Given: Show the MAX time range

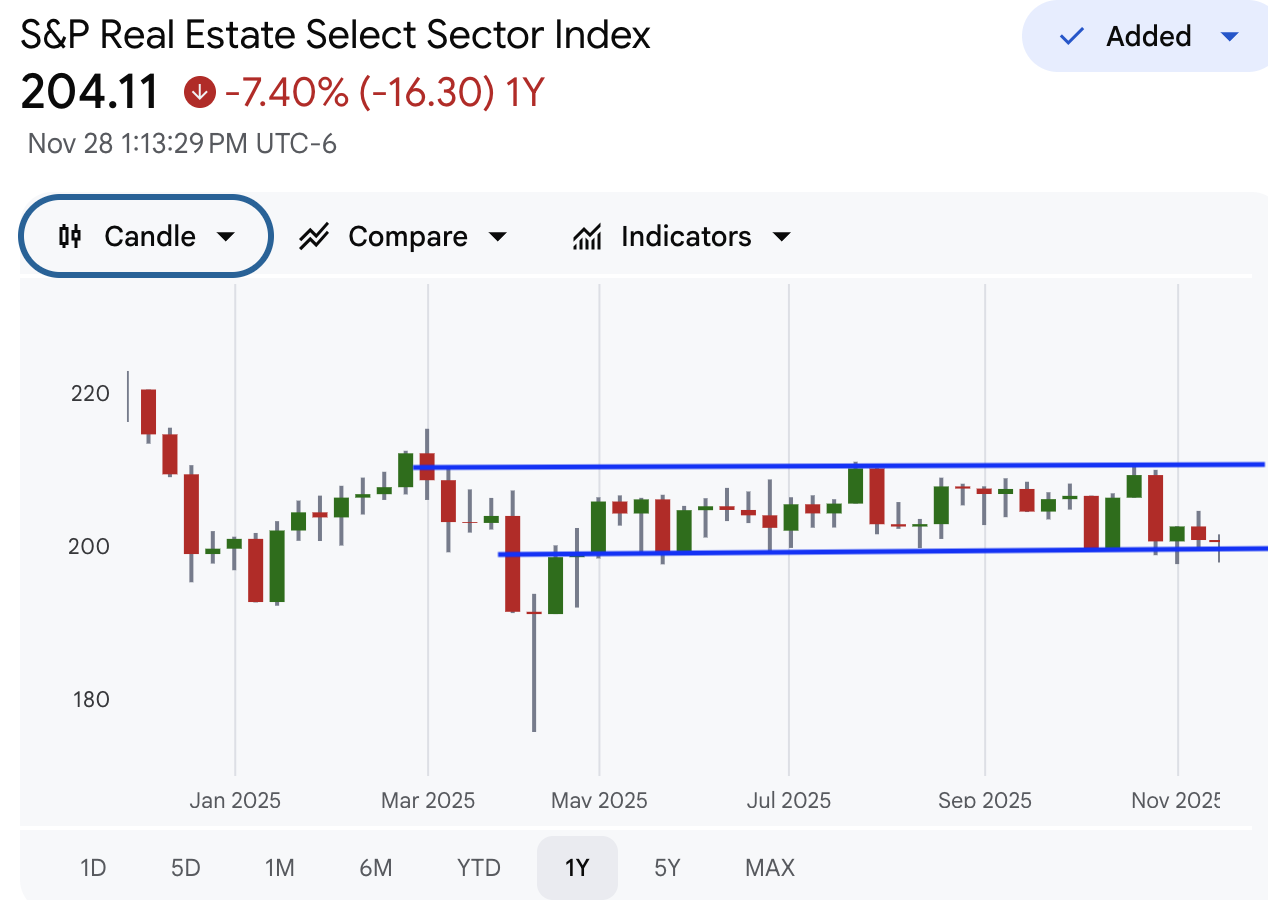Looking at the screenshot, I should [770, 868].
